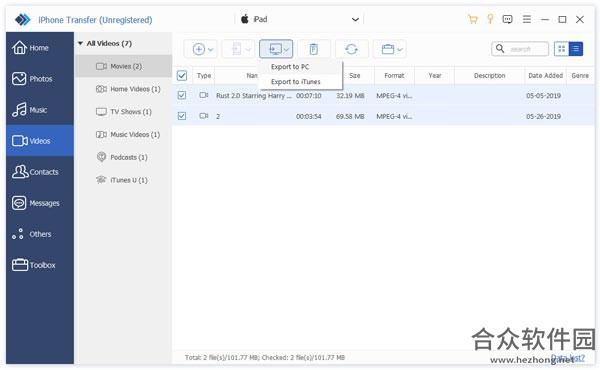Switch to list view
Viewport: 600px width, 370px height.
576,49
